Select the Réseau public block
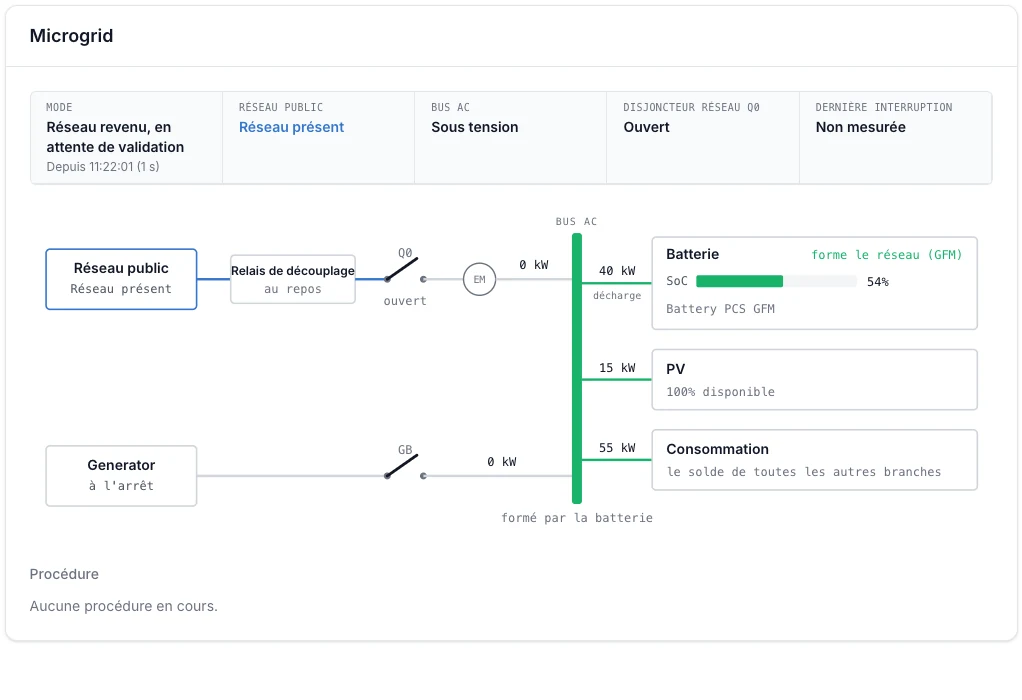Image resolution: width=1022 pixels, height=700 pixels. (x=121, y=279)
